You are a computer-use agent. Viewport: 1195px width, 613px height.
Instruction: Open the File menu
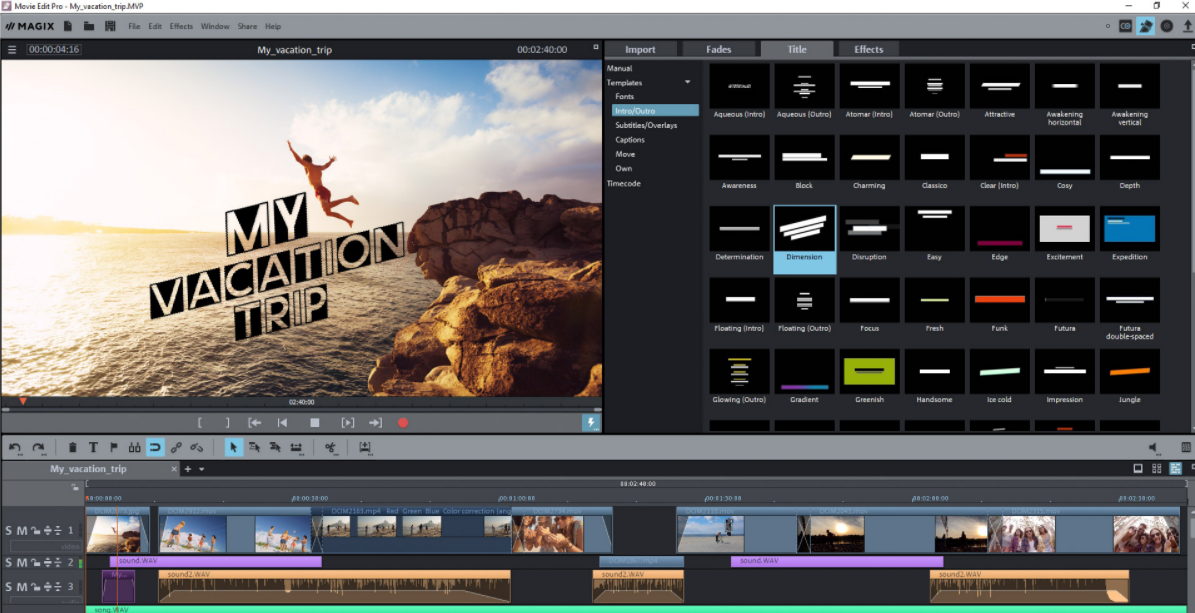pyautogui.click(x=134, y=26)
